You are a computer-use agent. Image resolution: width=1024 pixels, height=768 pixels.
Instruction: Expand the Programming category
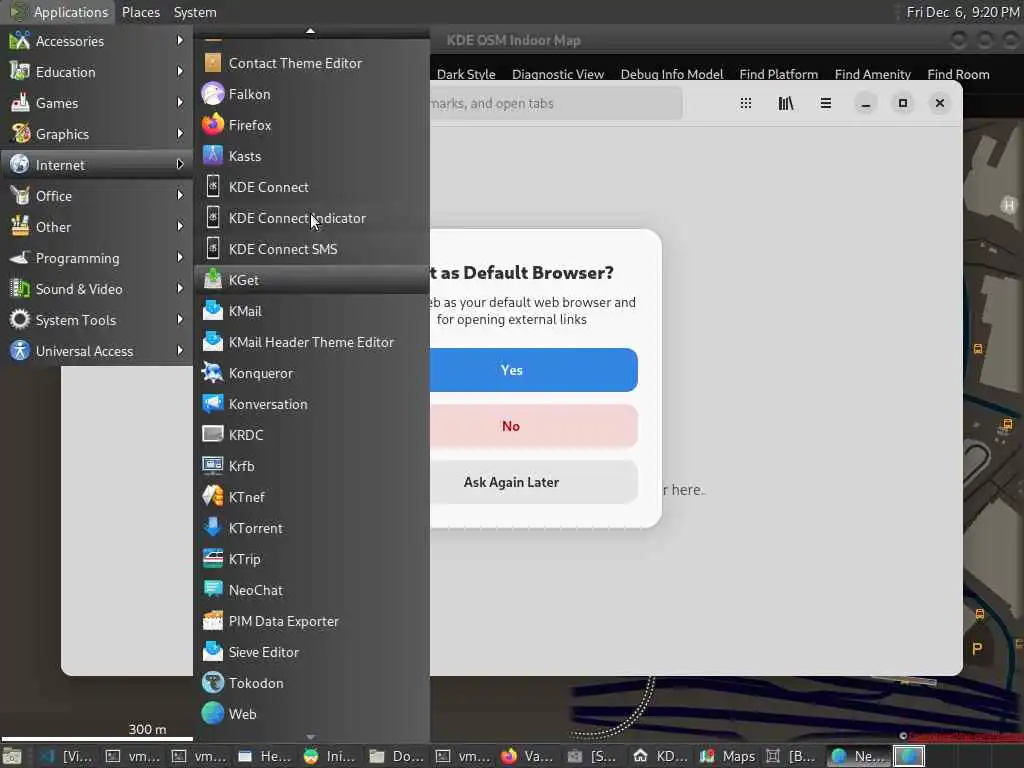pyautogui.click(x=97, y=258)
